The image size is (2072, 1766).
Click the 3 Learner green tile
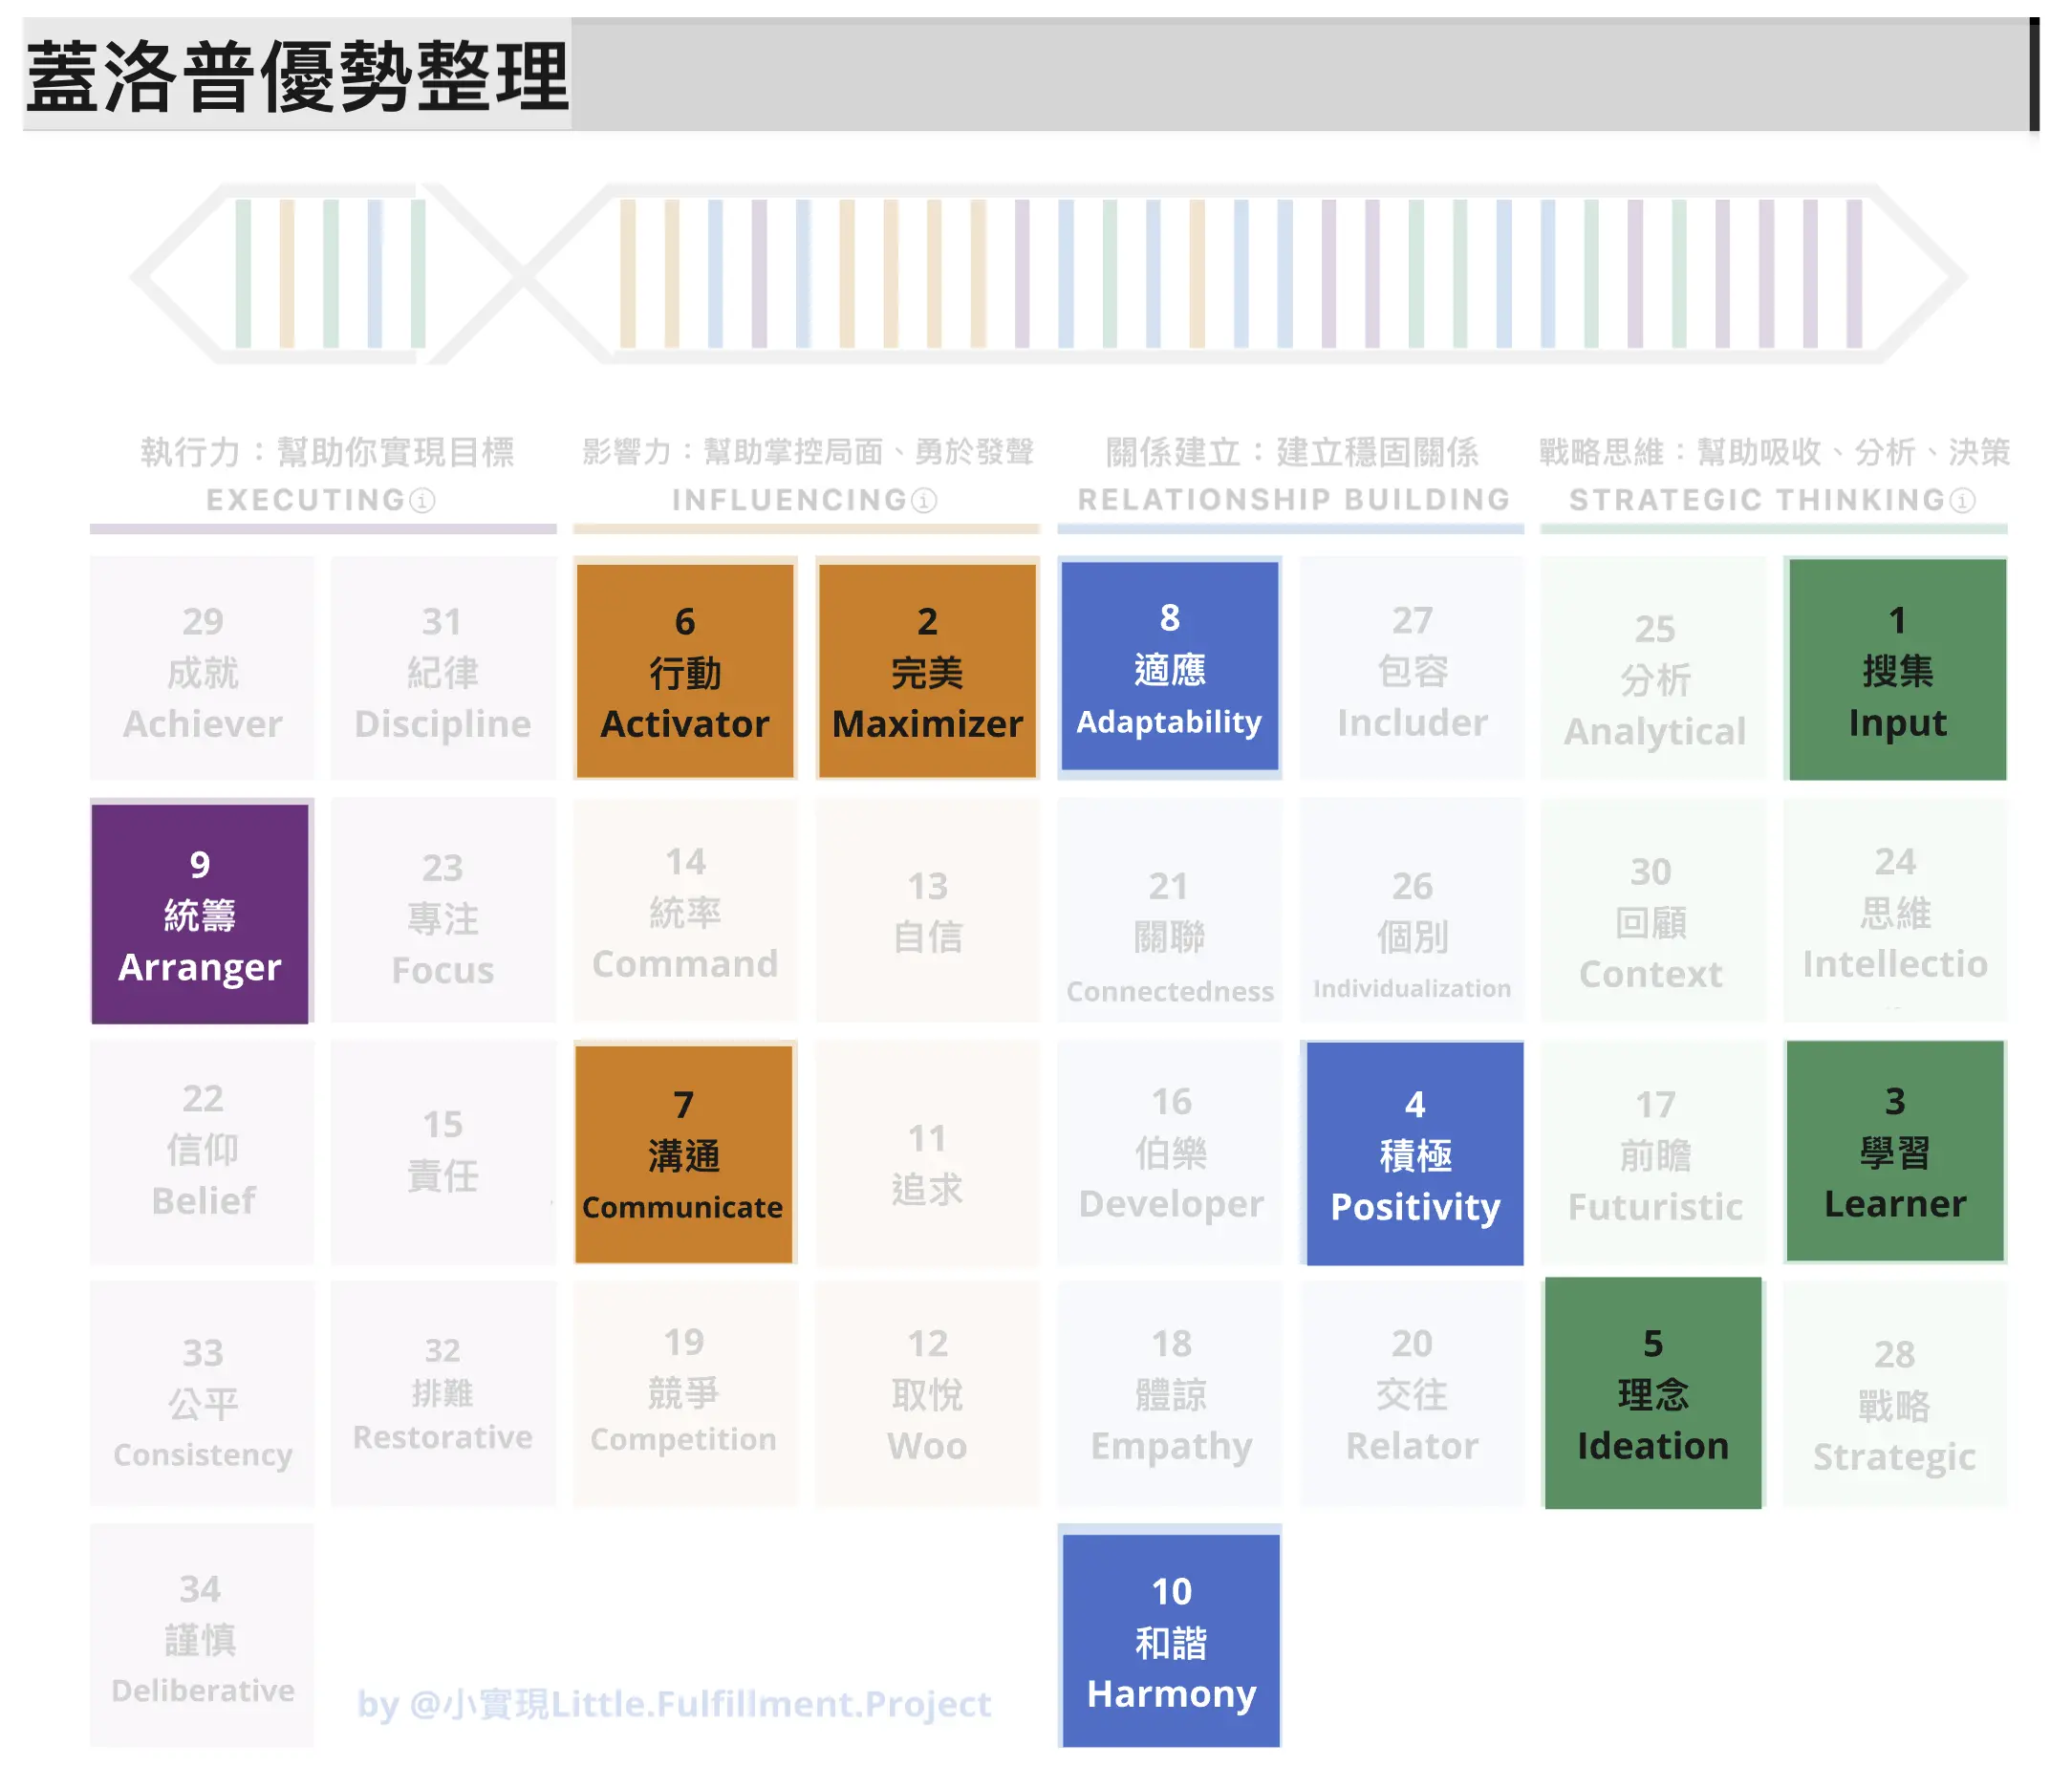[x=1895, y=1151]
